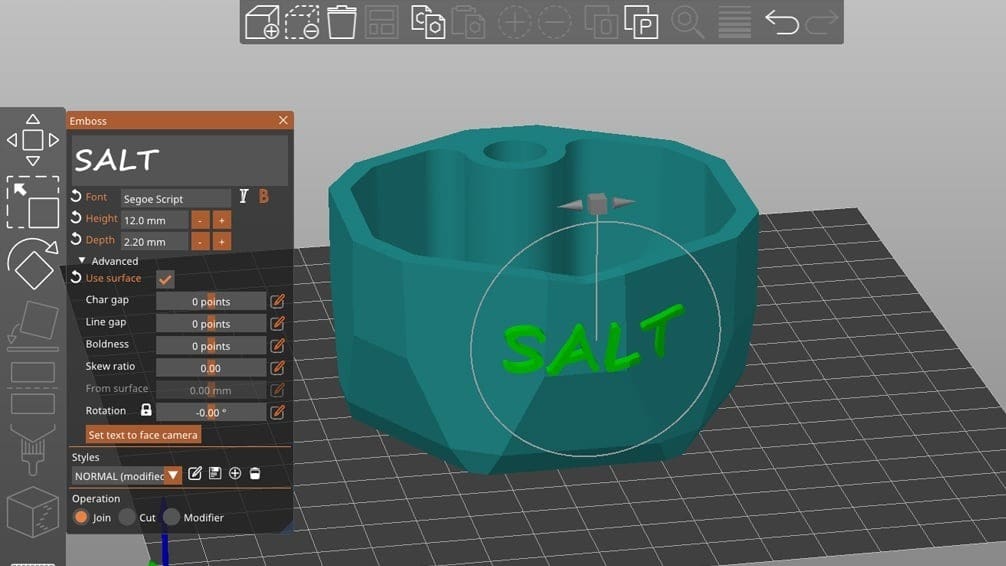Click the SALT text input box

179,160
